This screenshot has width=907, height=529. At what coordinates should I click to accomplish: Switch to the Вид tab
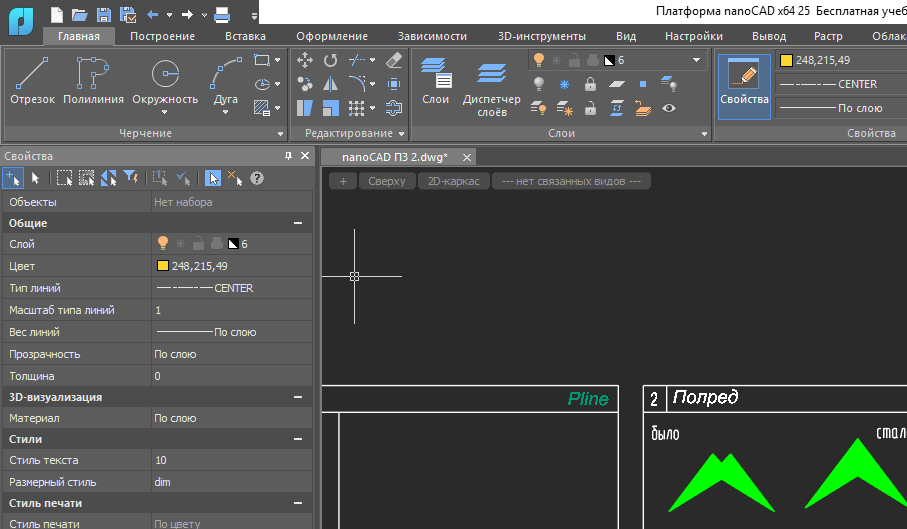click(x=626, y=36)
